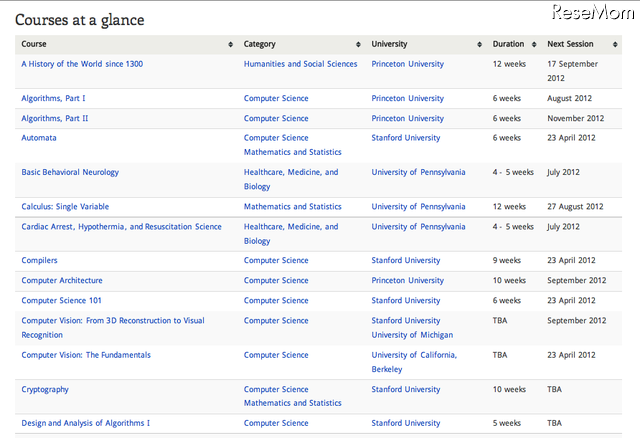Screen dimensions: 640x438
Task: Select Healthcare, Medicine, and Biology in Basic Behavioral Neurology row
Action: 291,179
